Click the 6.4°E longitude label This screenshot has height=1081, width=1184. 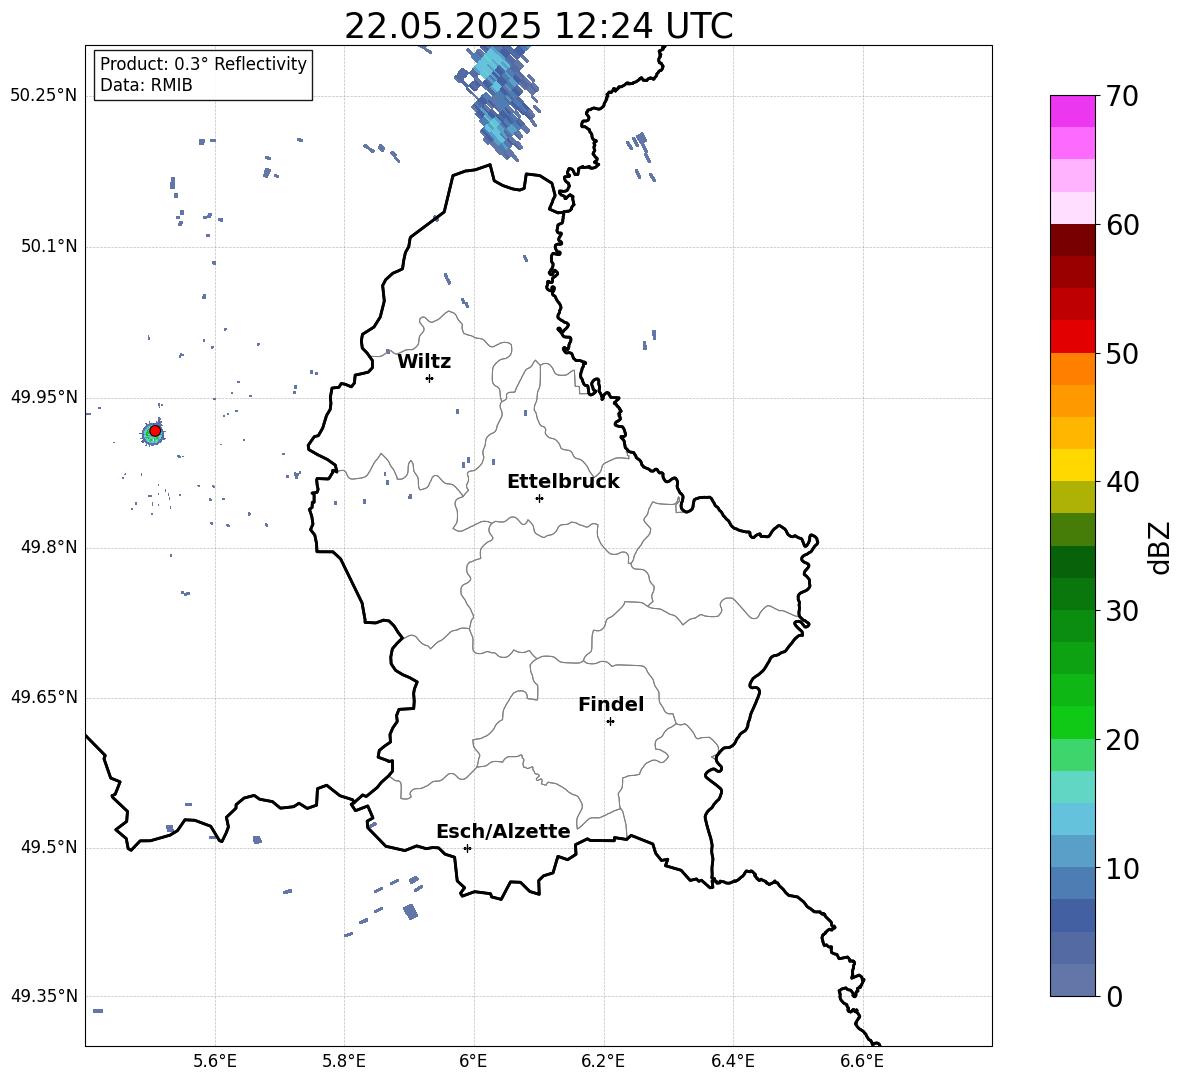tap(732, 1061)
